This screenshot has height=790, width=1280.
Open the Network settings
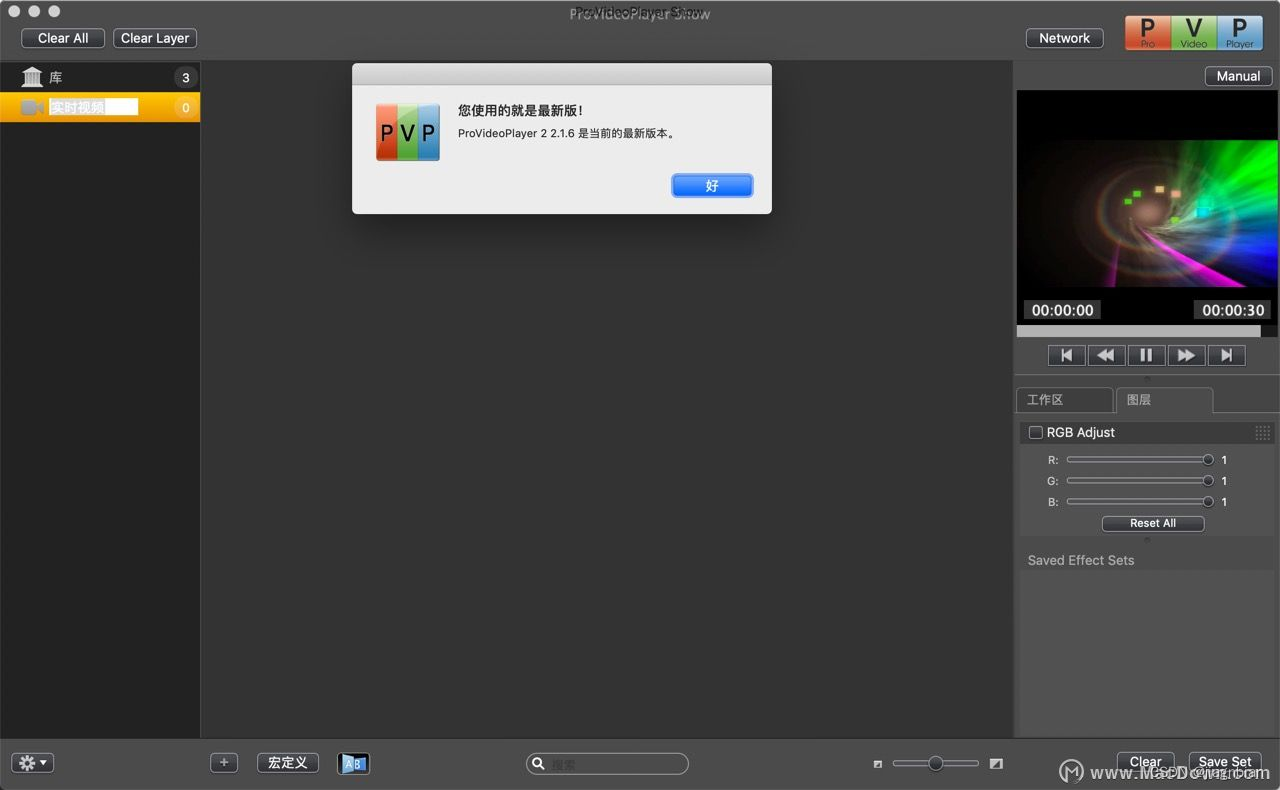coord(1065,38)
